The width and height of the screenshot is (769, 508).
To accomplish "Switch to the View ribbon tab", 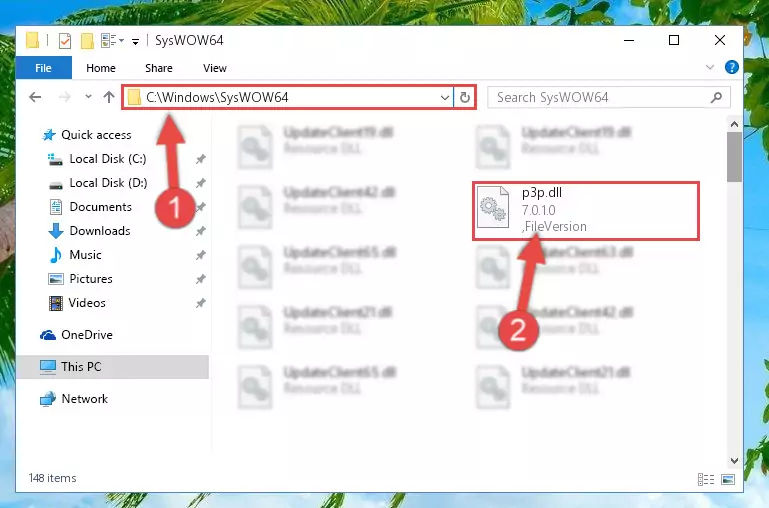I will (215, 68).
